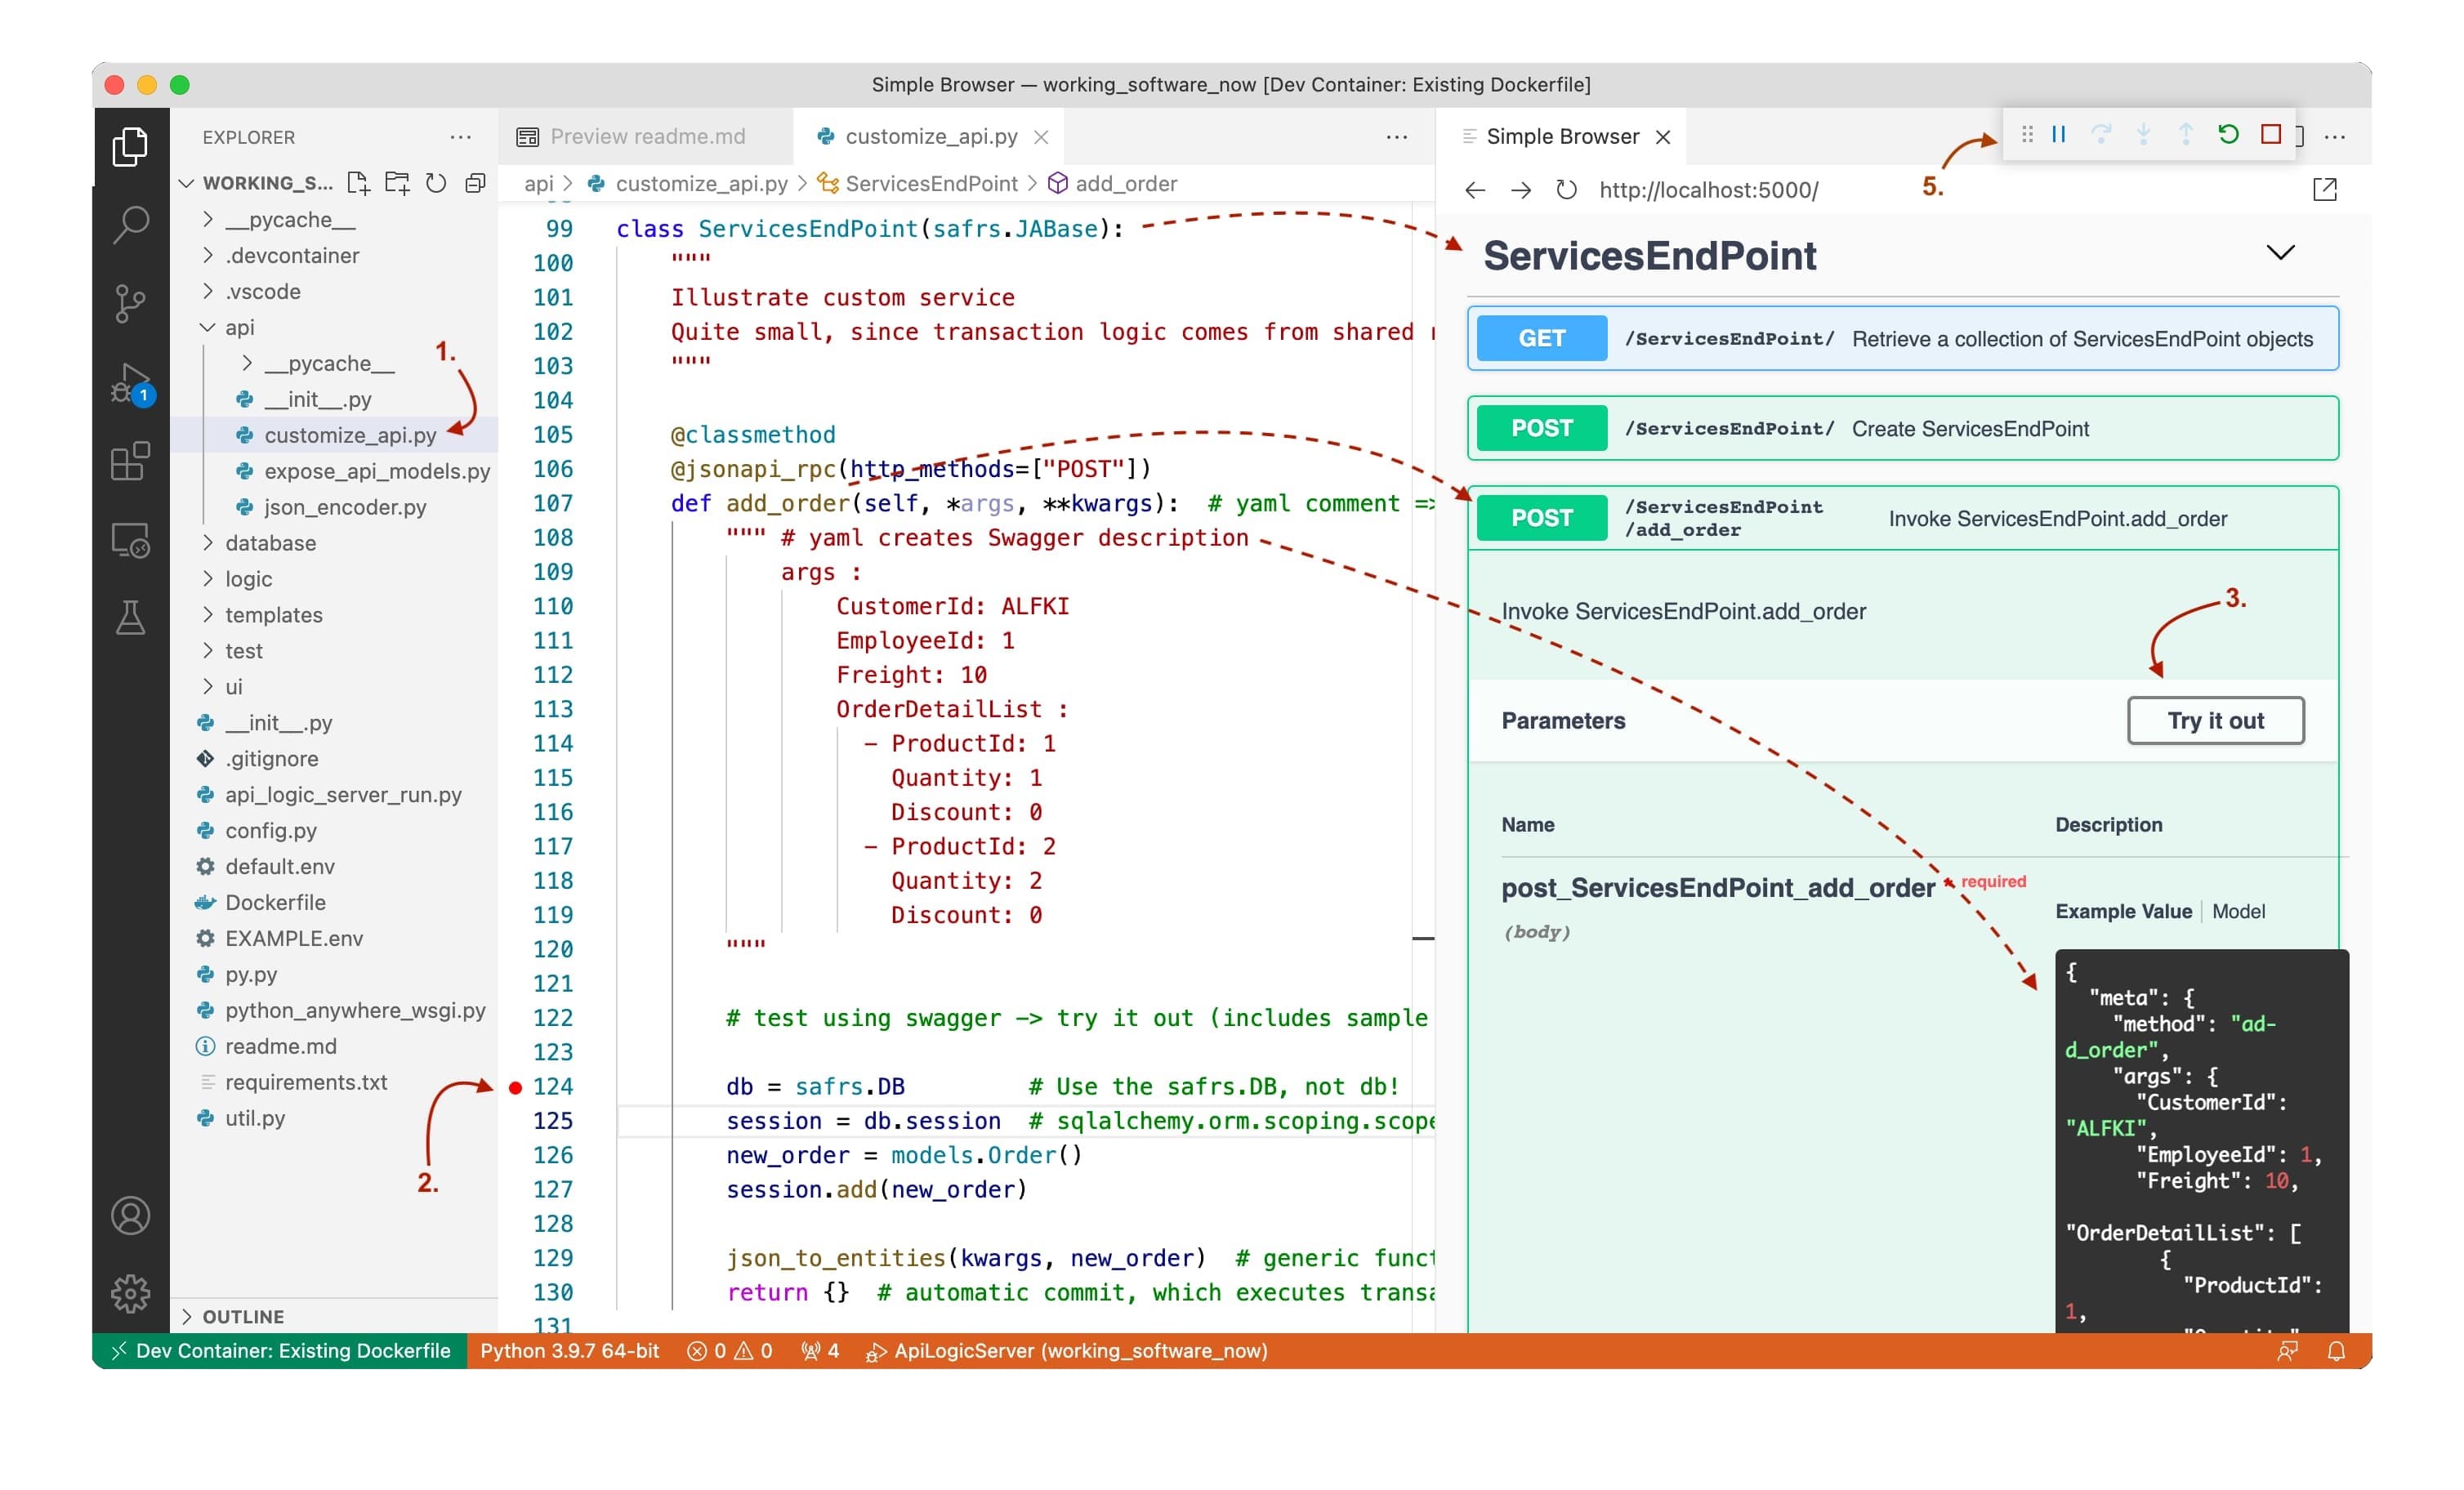Screen dimensions: 2464x1490
Task: Reload the Simple Browser page
Action: (x=1567, y=190)
